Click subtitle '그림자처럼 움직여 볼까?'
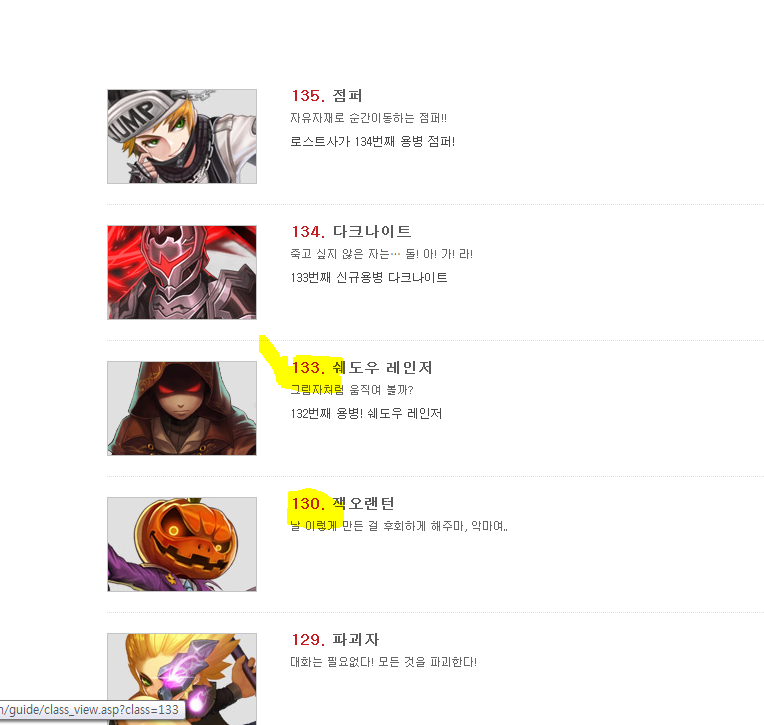This screenshot has width=764, height=725. [x=352, y=390]
